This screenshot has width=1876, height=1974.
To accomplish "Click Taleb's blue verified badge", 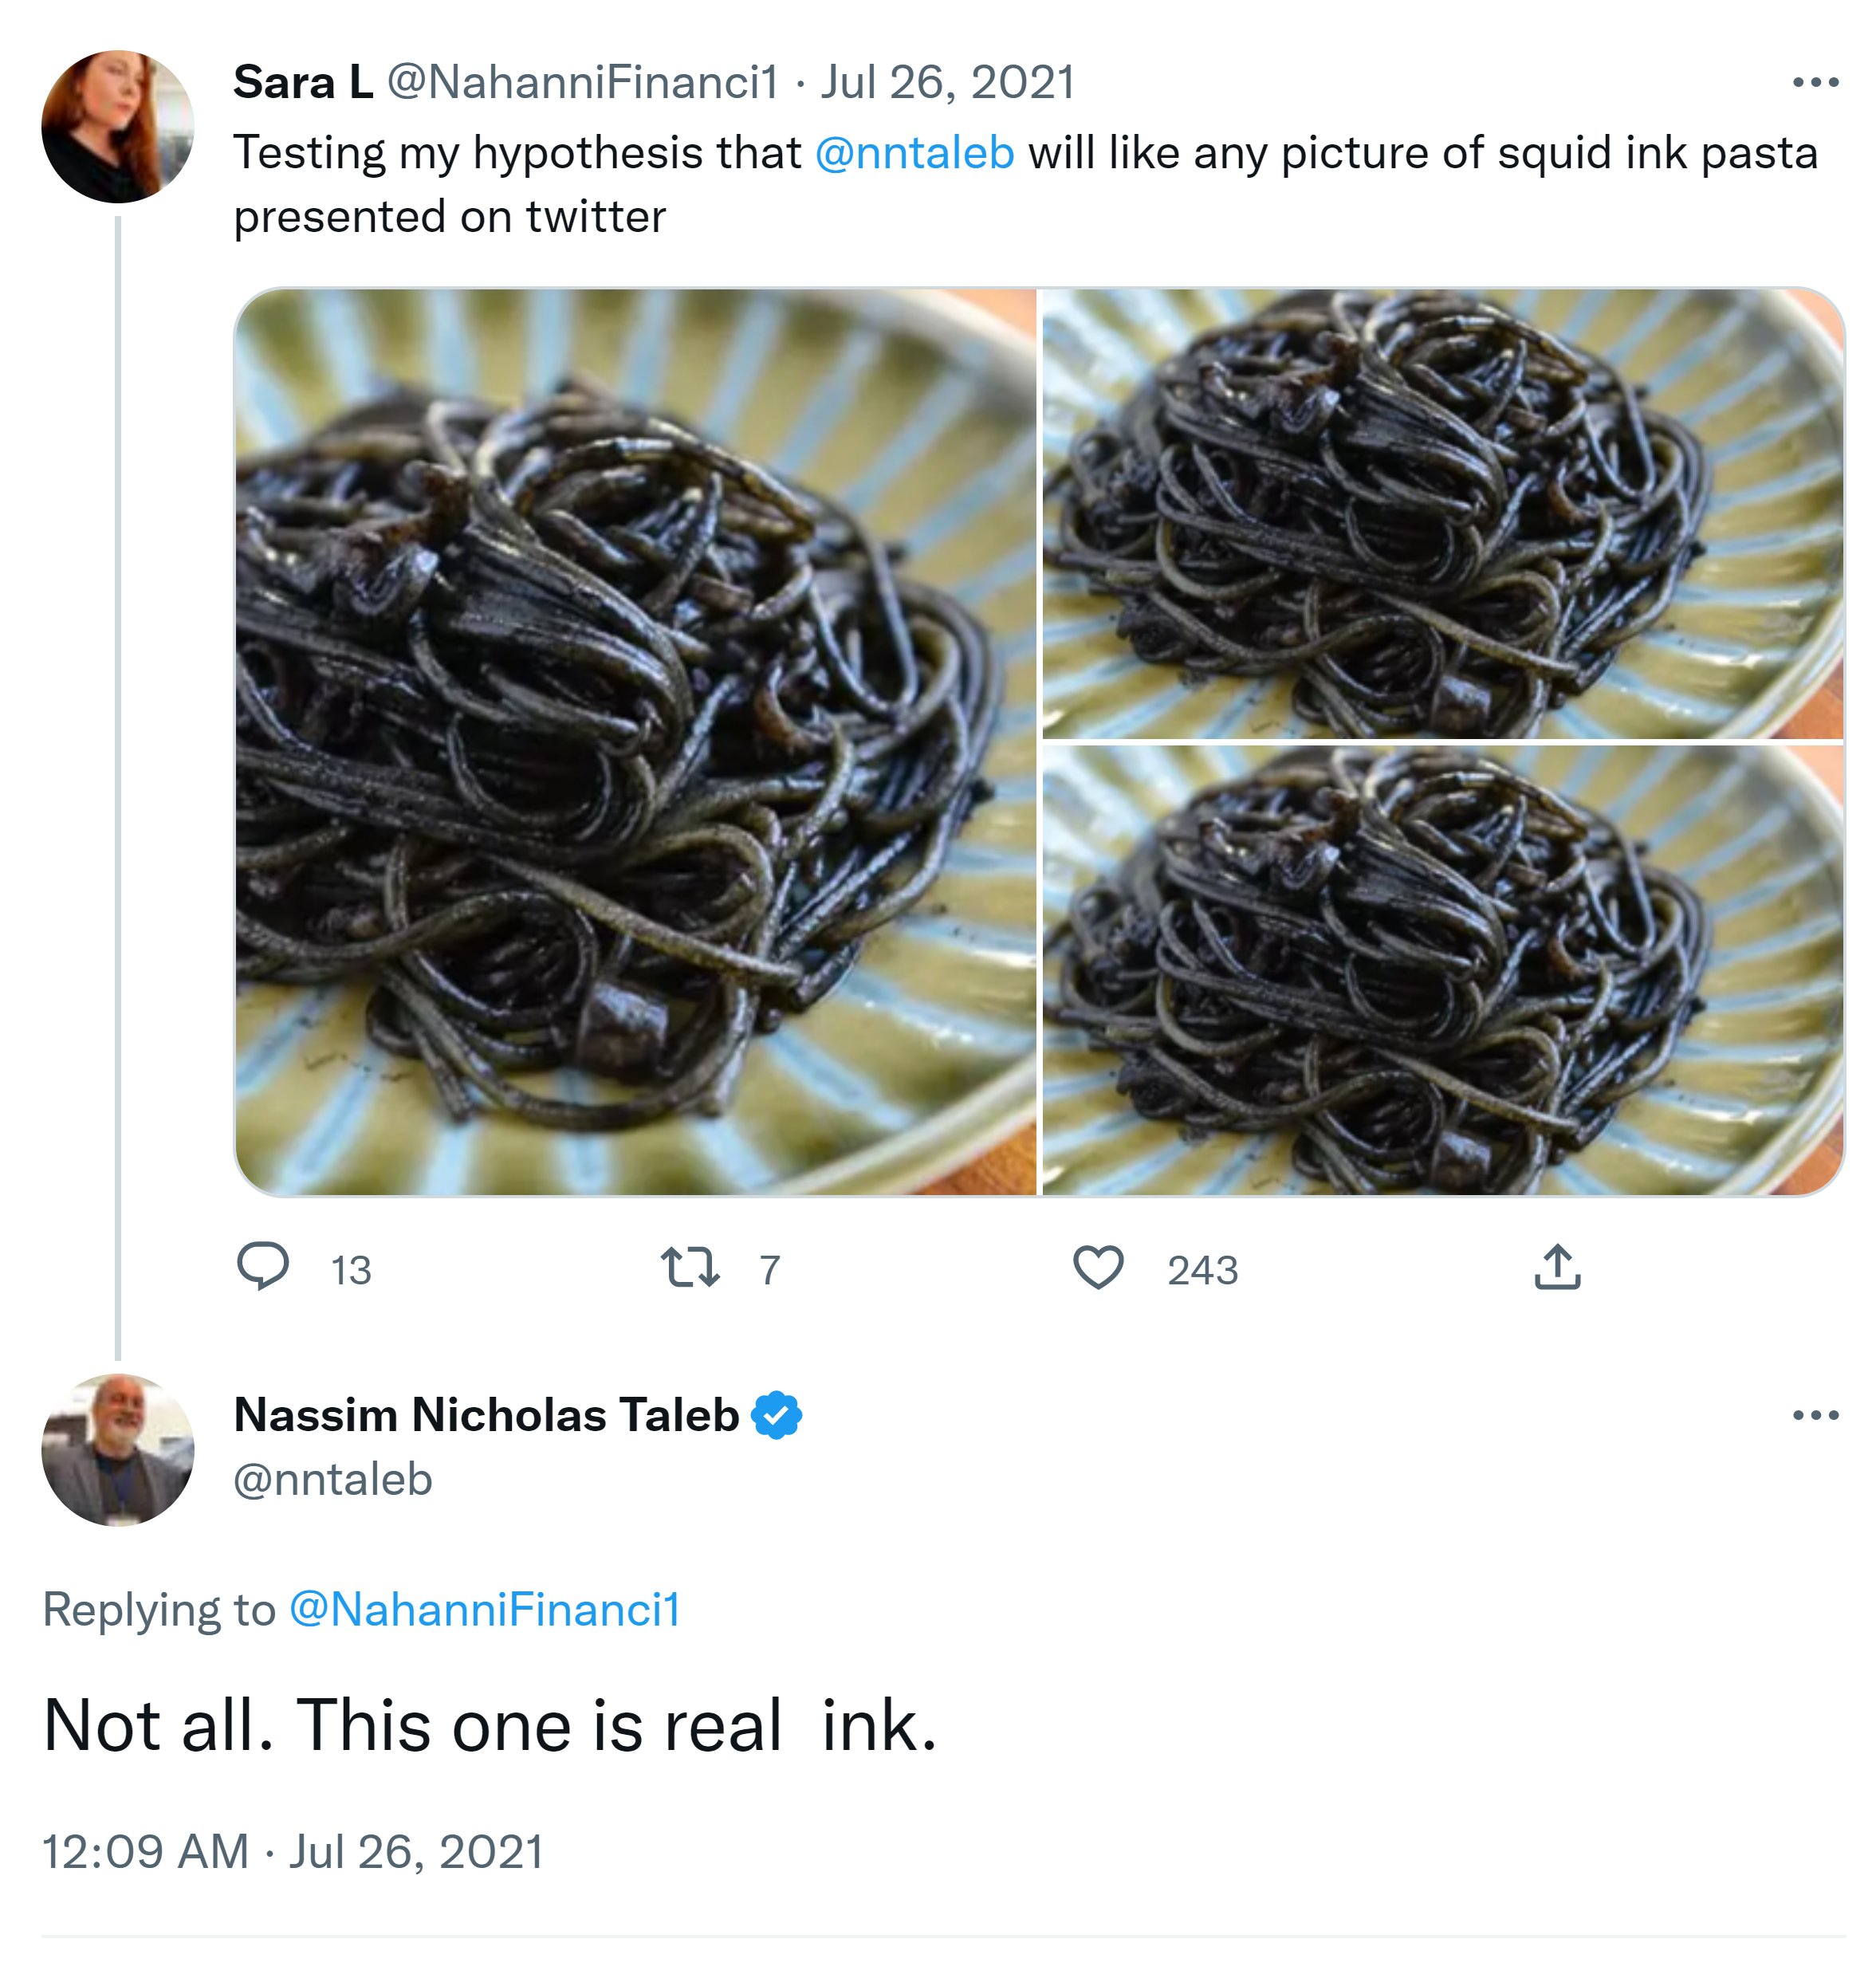I will [x=776, y=1415].
